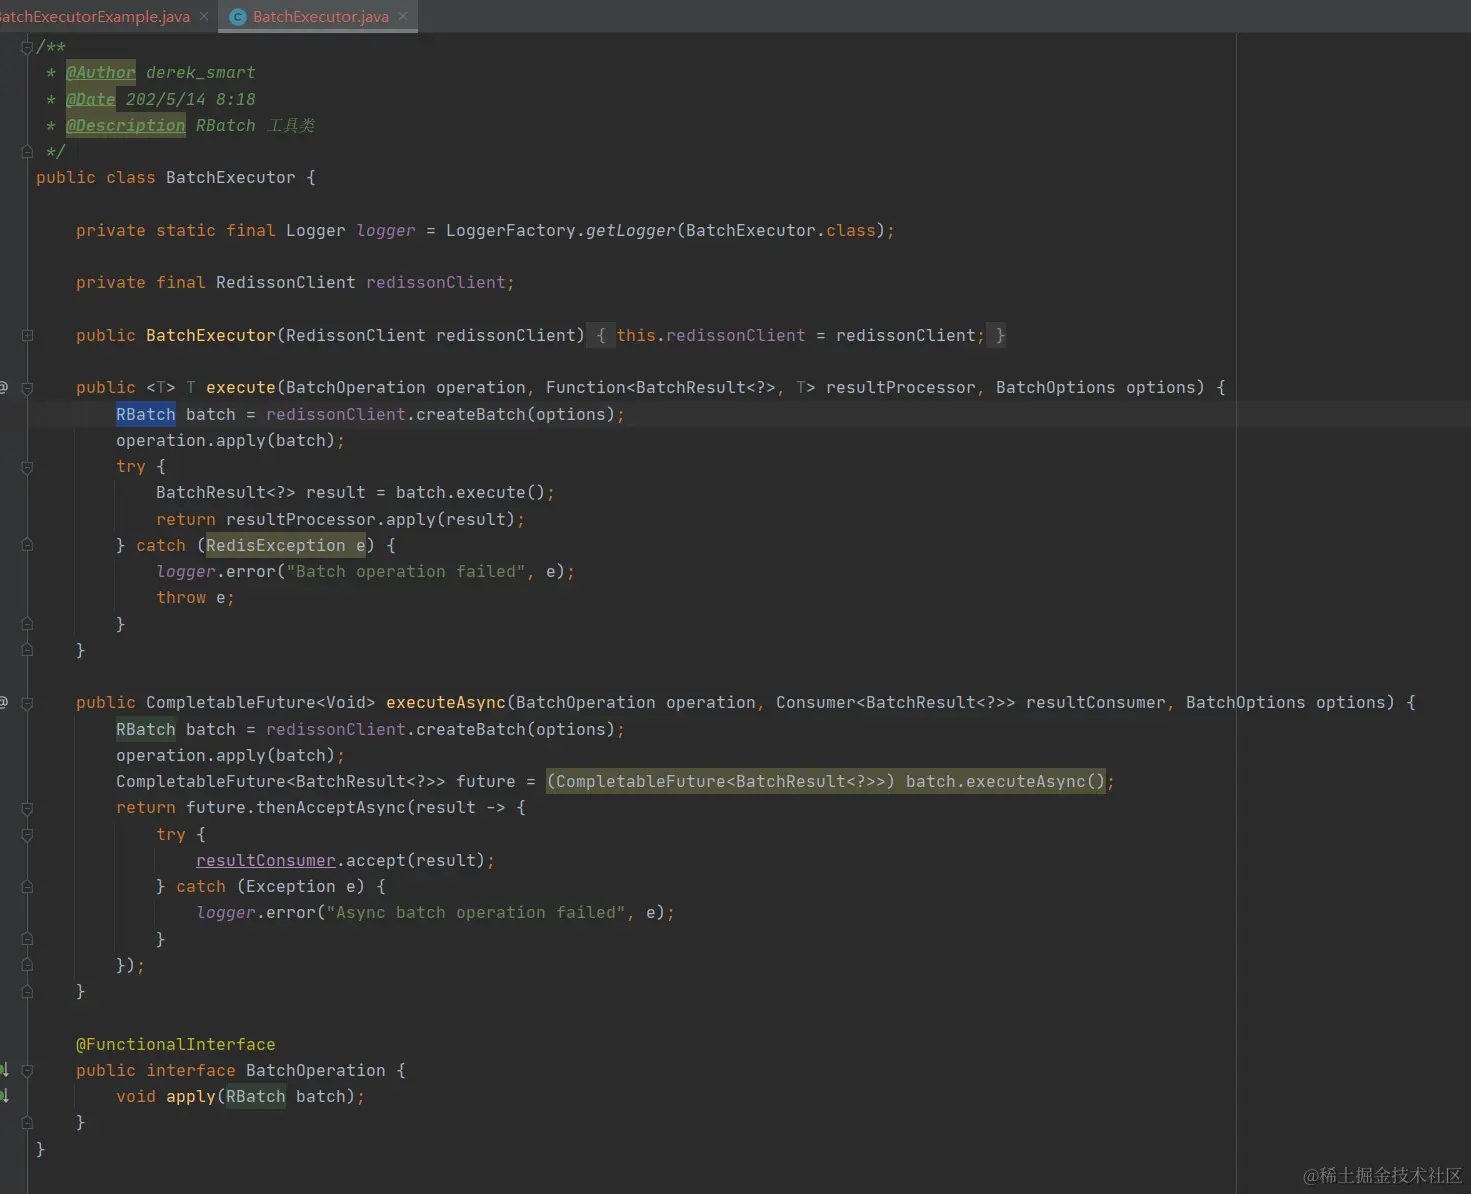Click the @FunctionalInterface annotation
Image resolution: width=1471 pixels, height=1194 pixels.
click(175, 1045)
